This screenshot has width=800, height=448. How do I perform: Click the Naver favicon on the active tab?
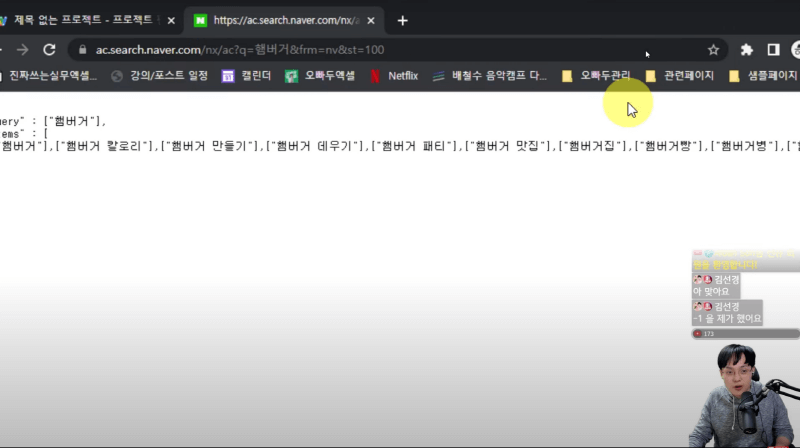pyautogui.click(x=201, y=20)
